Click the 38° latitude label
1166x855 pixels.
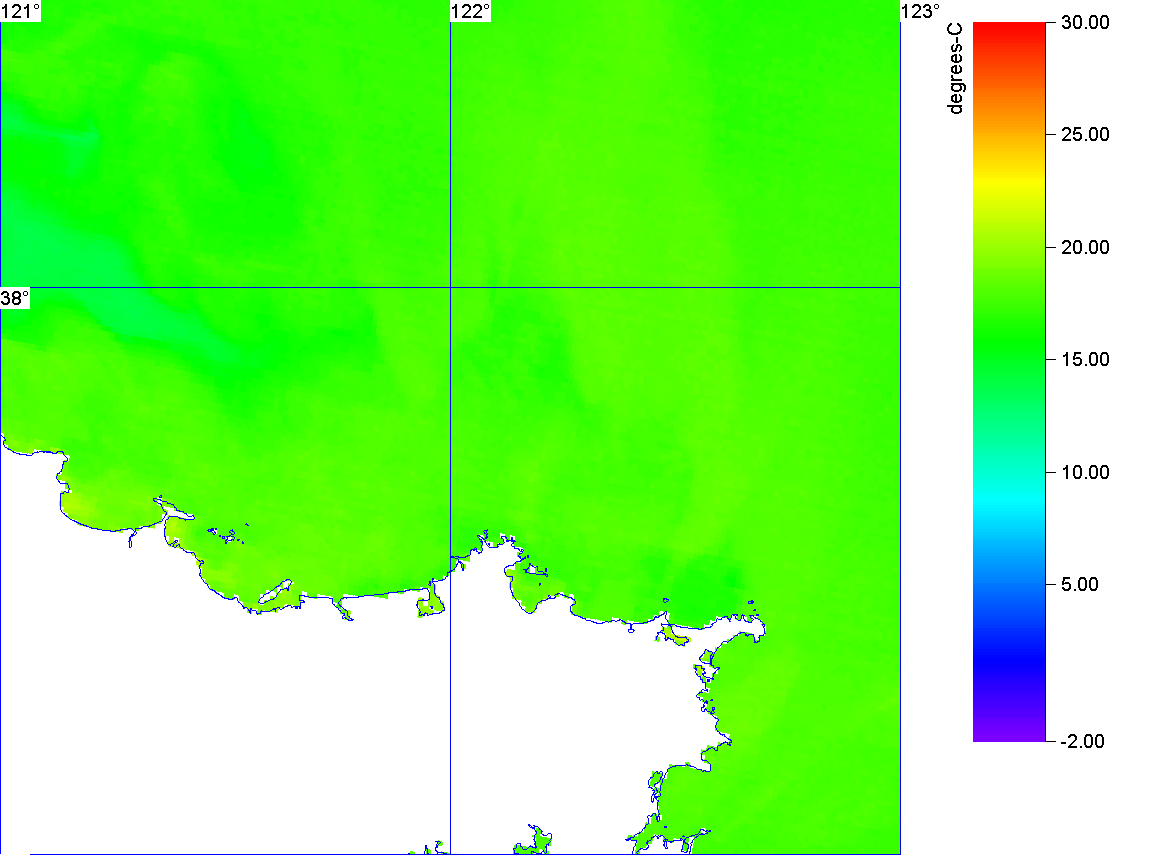click(x=15, y=298)
